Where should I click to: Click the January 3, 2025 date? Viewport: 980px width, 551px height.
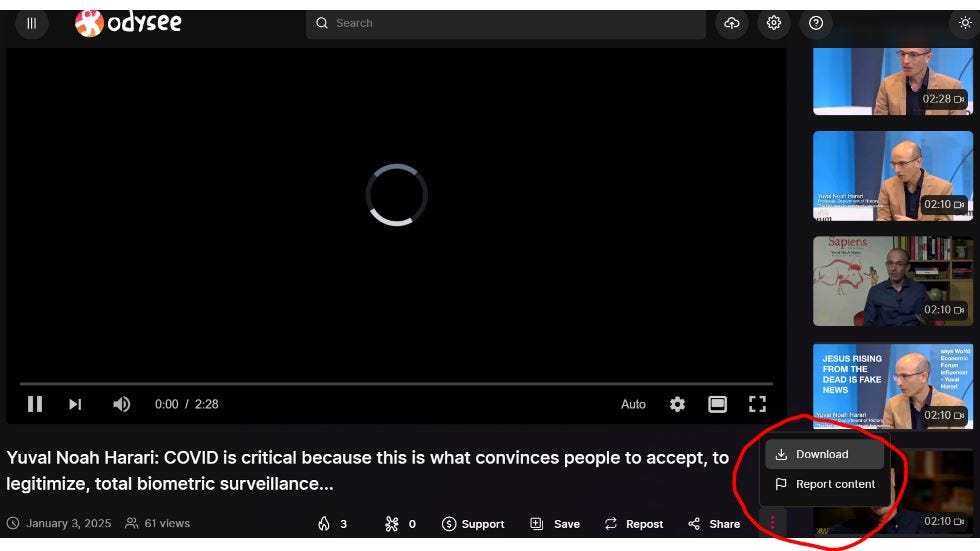[68, 524]
